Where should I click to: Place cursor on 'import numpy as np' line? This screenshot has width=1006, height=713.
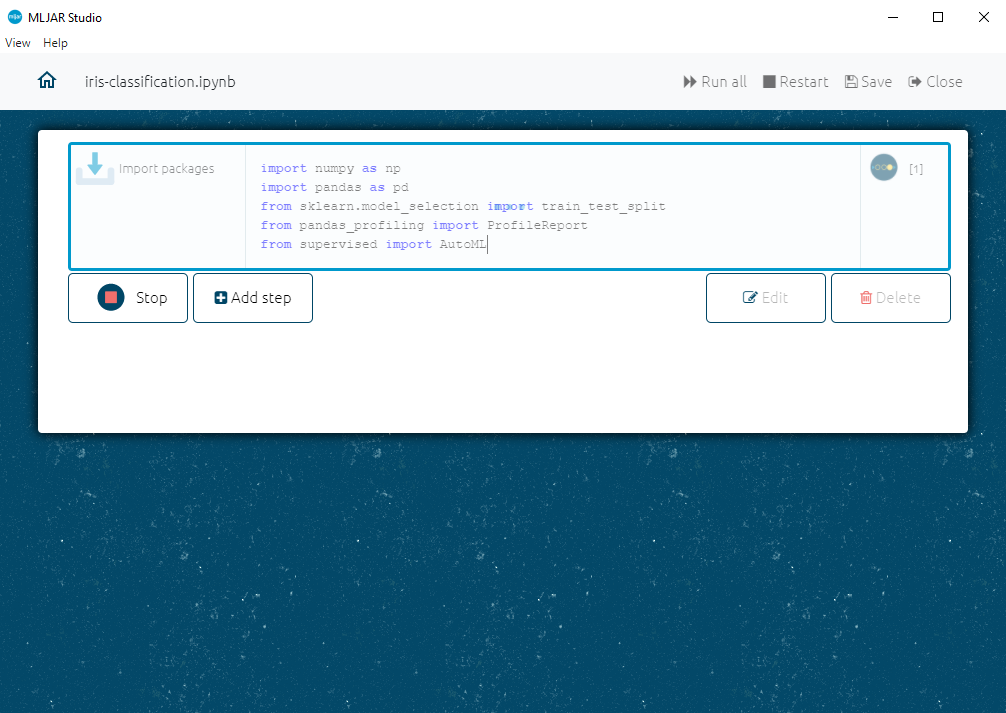click(x=330, y=168)
